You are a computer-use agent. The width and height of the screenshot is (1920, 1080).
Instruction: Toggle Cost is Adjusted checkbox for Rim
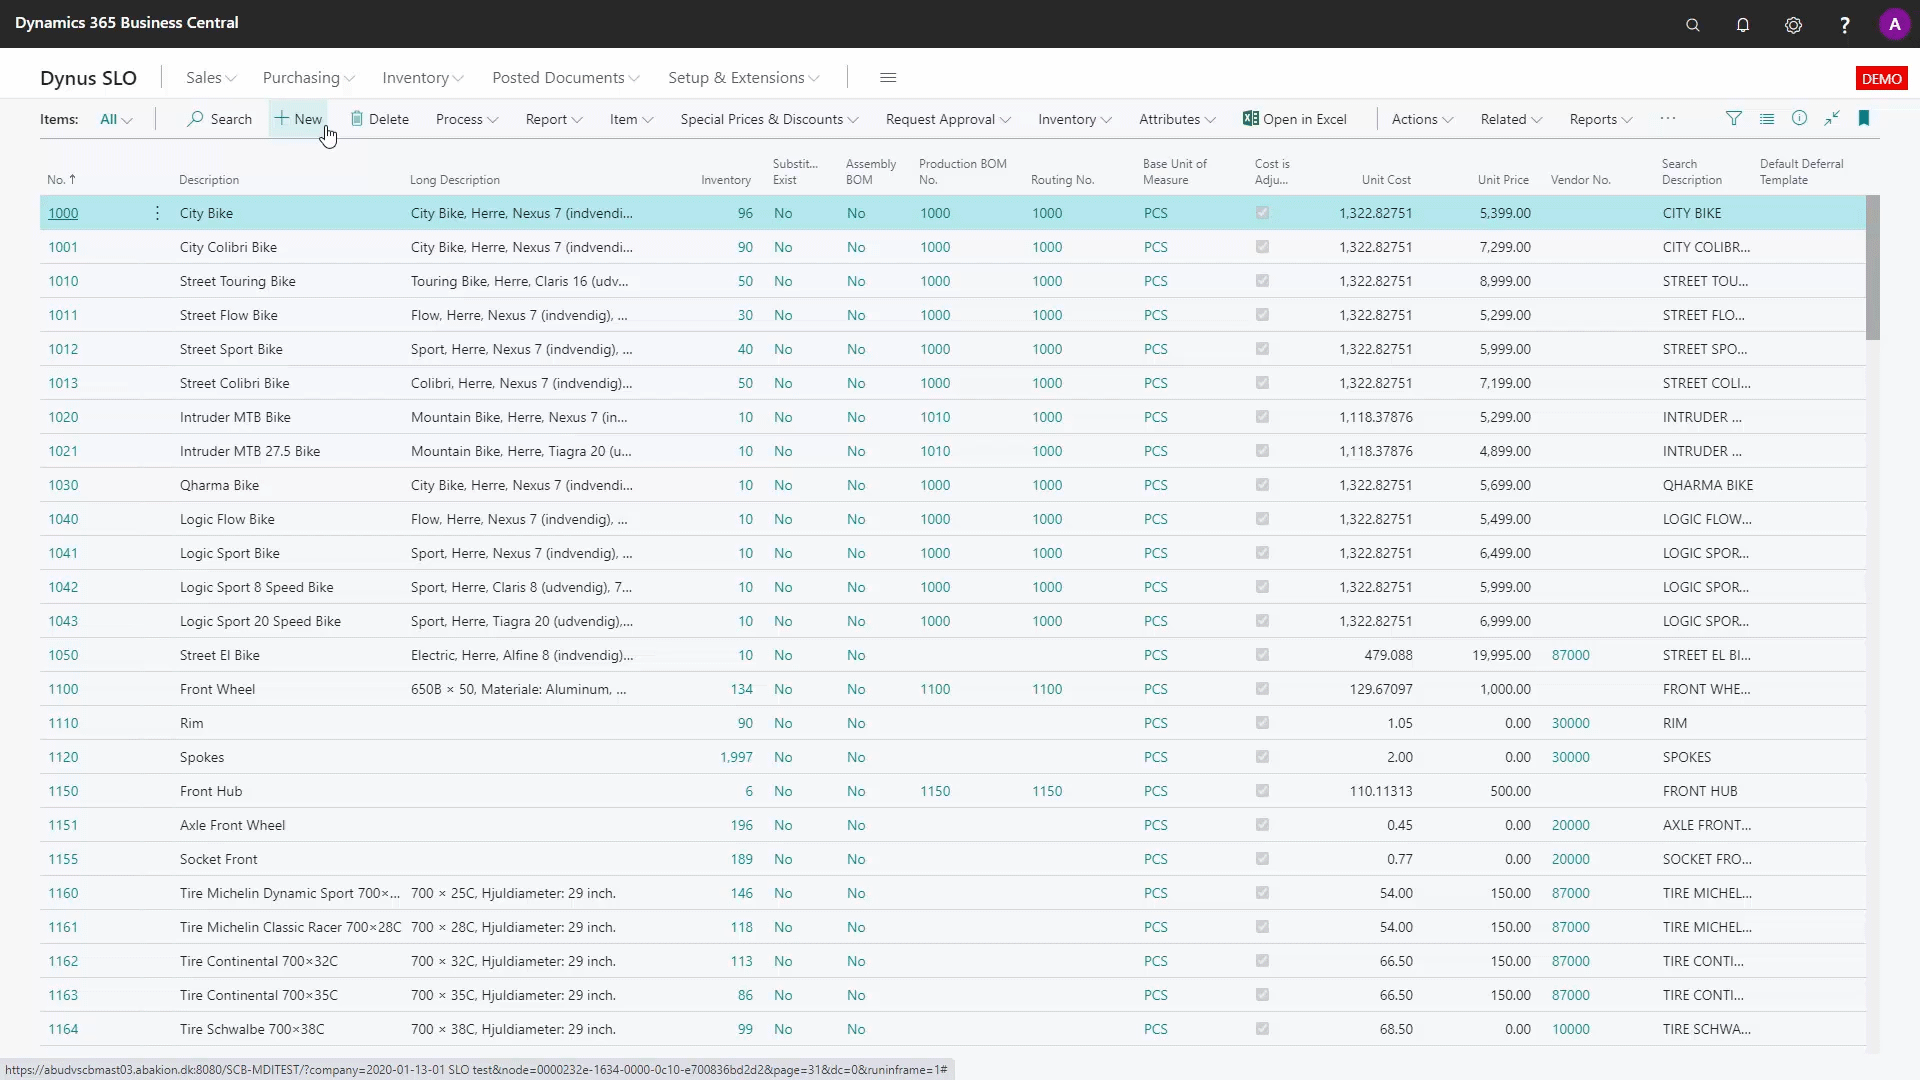coord(1262,723)
